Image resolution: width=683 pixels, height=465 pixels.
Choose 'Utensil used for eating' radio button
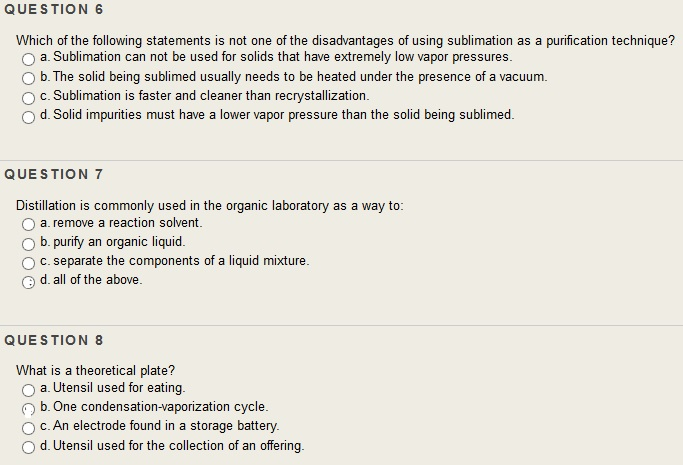tap(28, 390)
